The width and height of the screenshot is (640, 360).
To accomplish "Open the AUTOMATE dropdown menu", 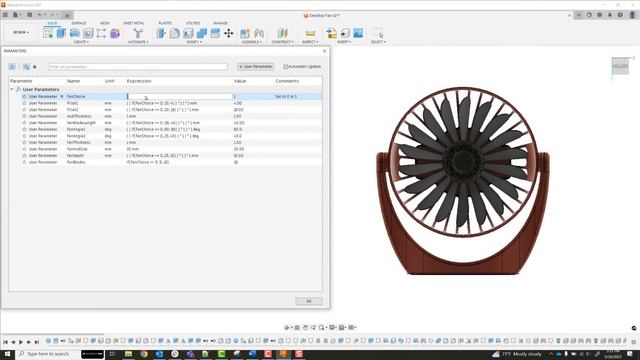I will 138,42.
